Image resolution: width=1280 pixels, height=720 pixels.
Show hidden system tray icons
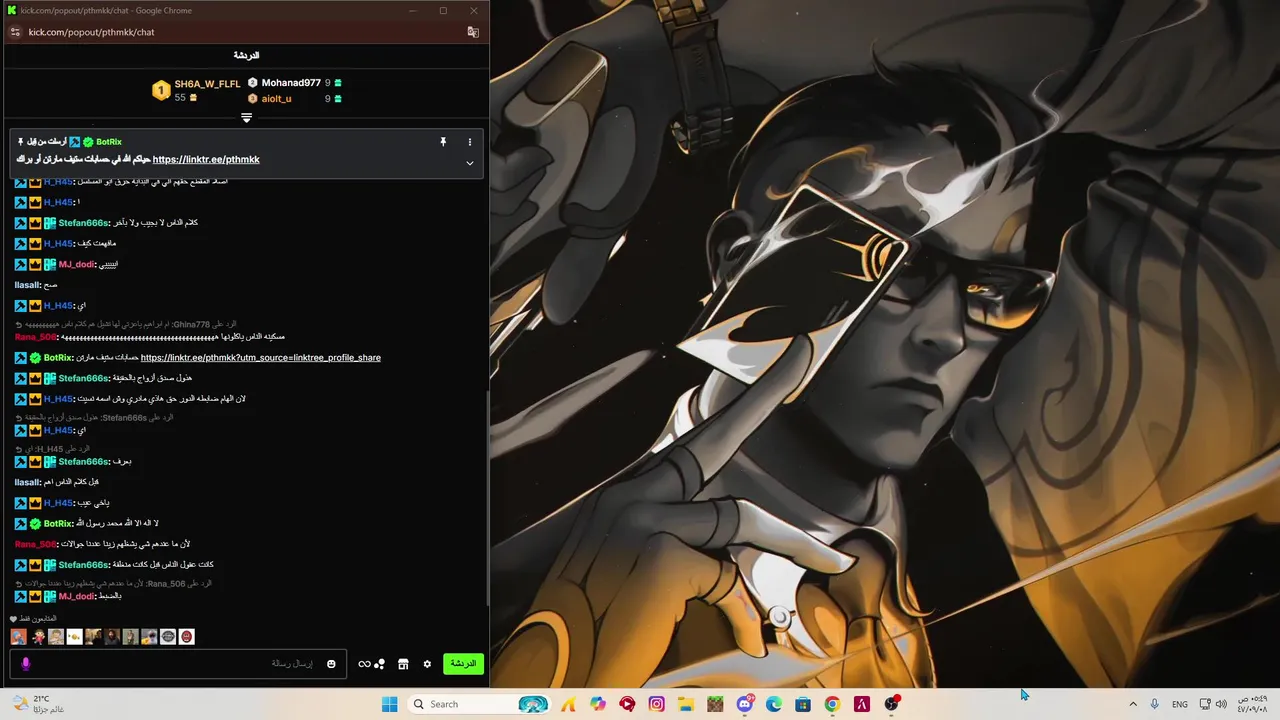1133,704
